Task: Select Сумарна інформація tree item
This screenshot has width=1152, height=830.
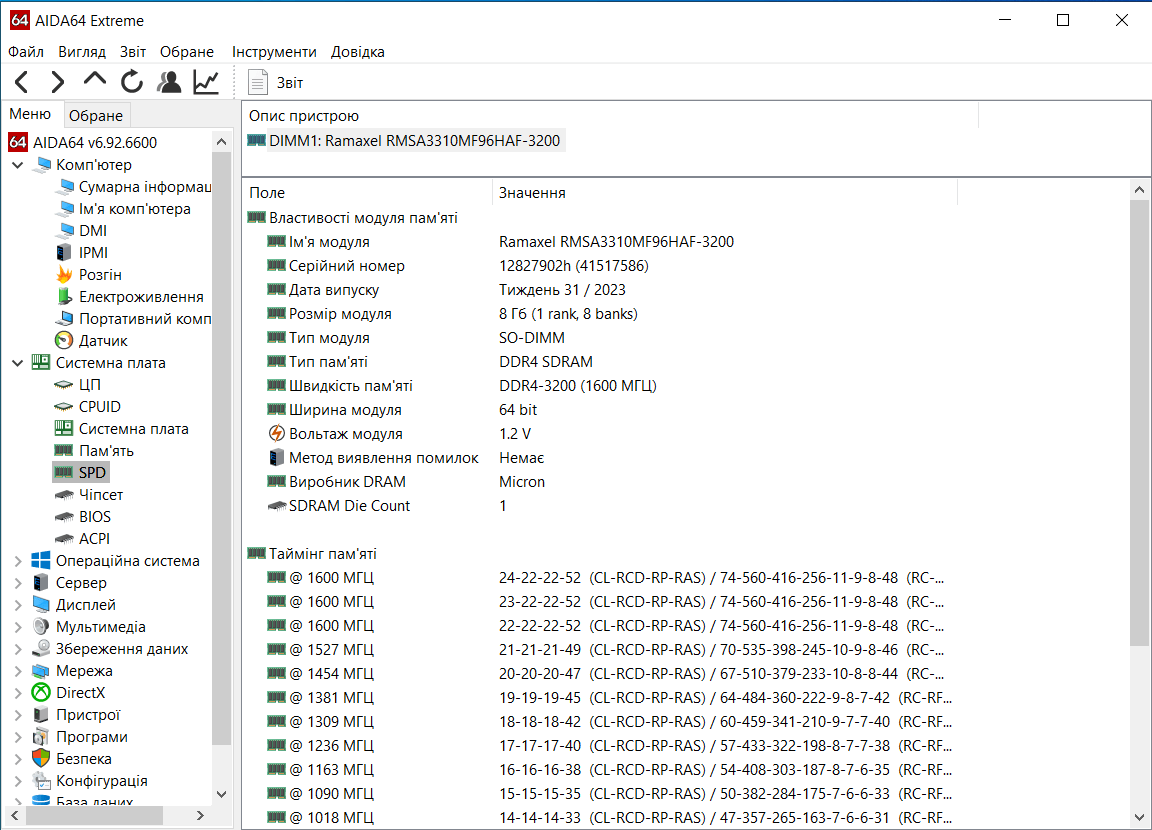Action: click(x=145, y=187)
